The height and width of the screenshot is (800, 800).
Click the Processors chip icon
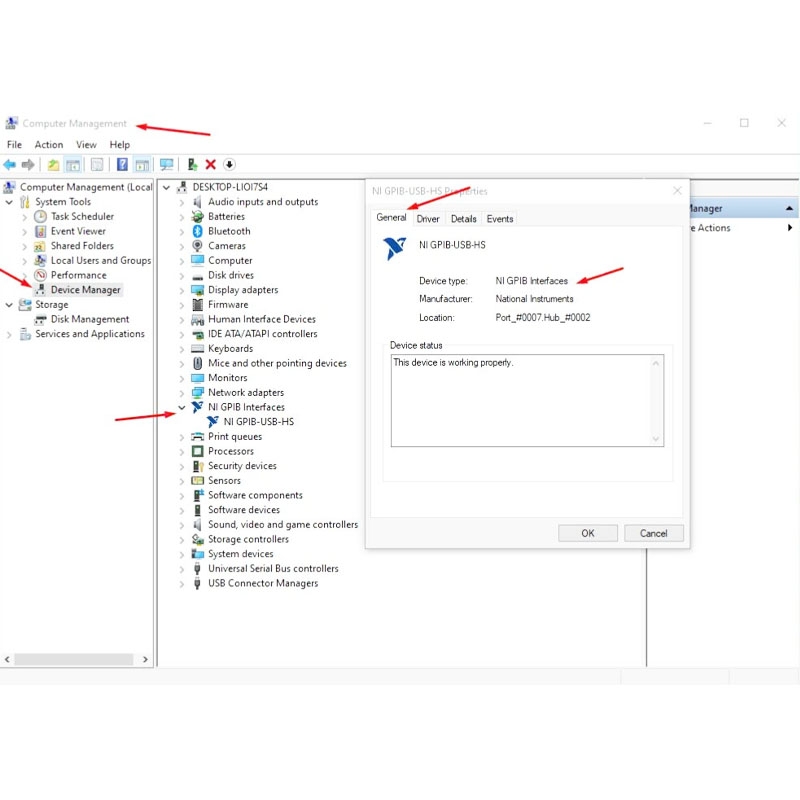click(x=197, y=452)
